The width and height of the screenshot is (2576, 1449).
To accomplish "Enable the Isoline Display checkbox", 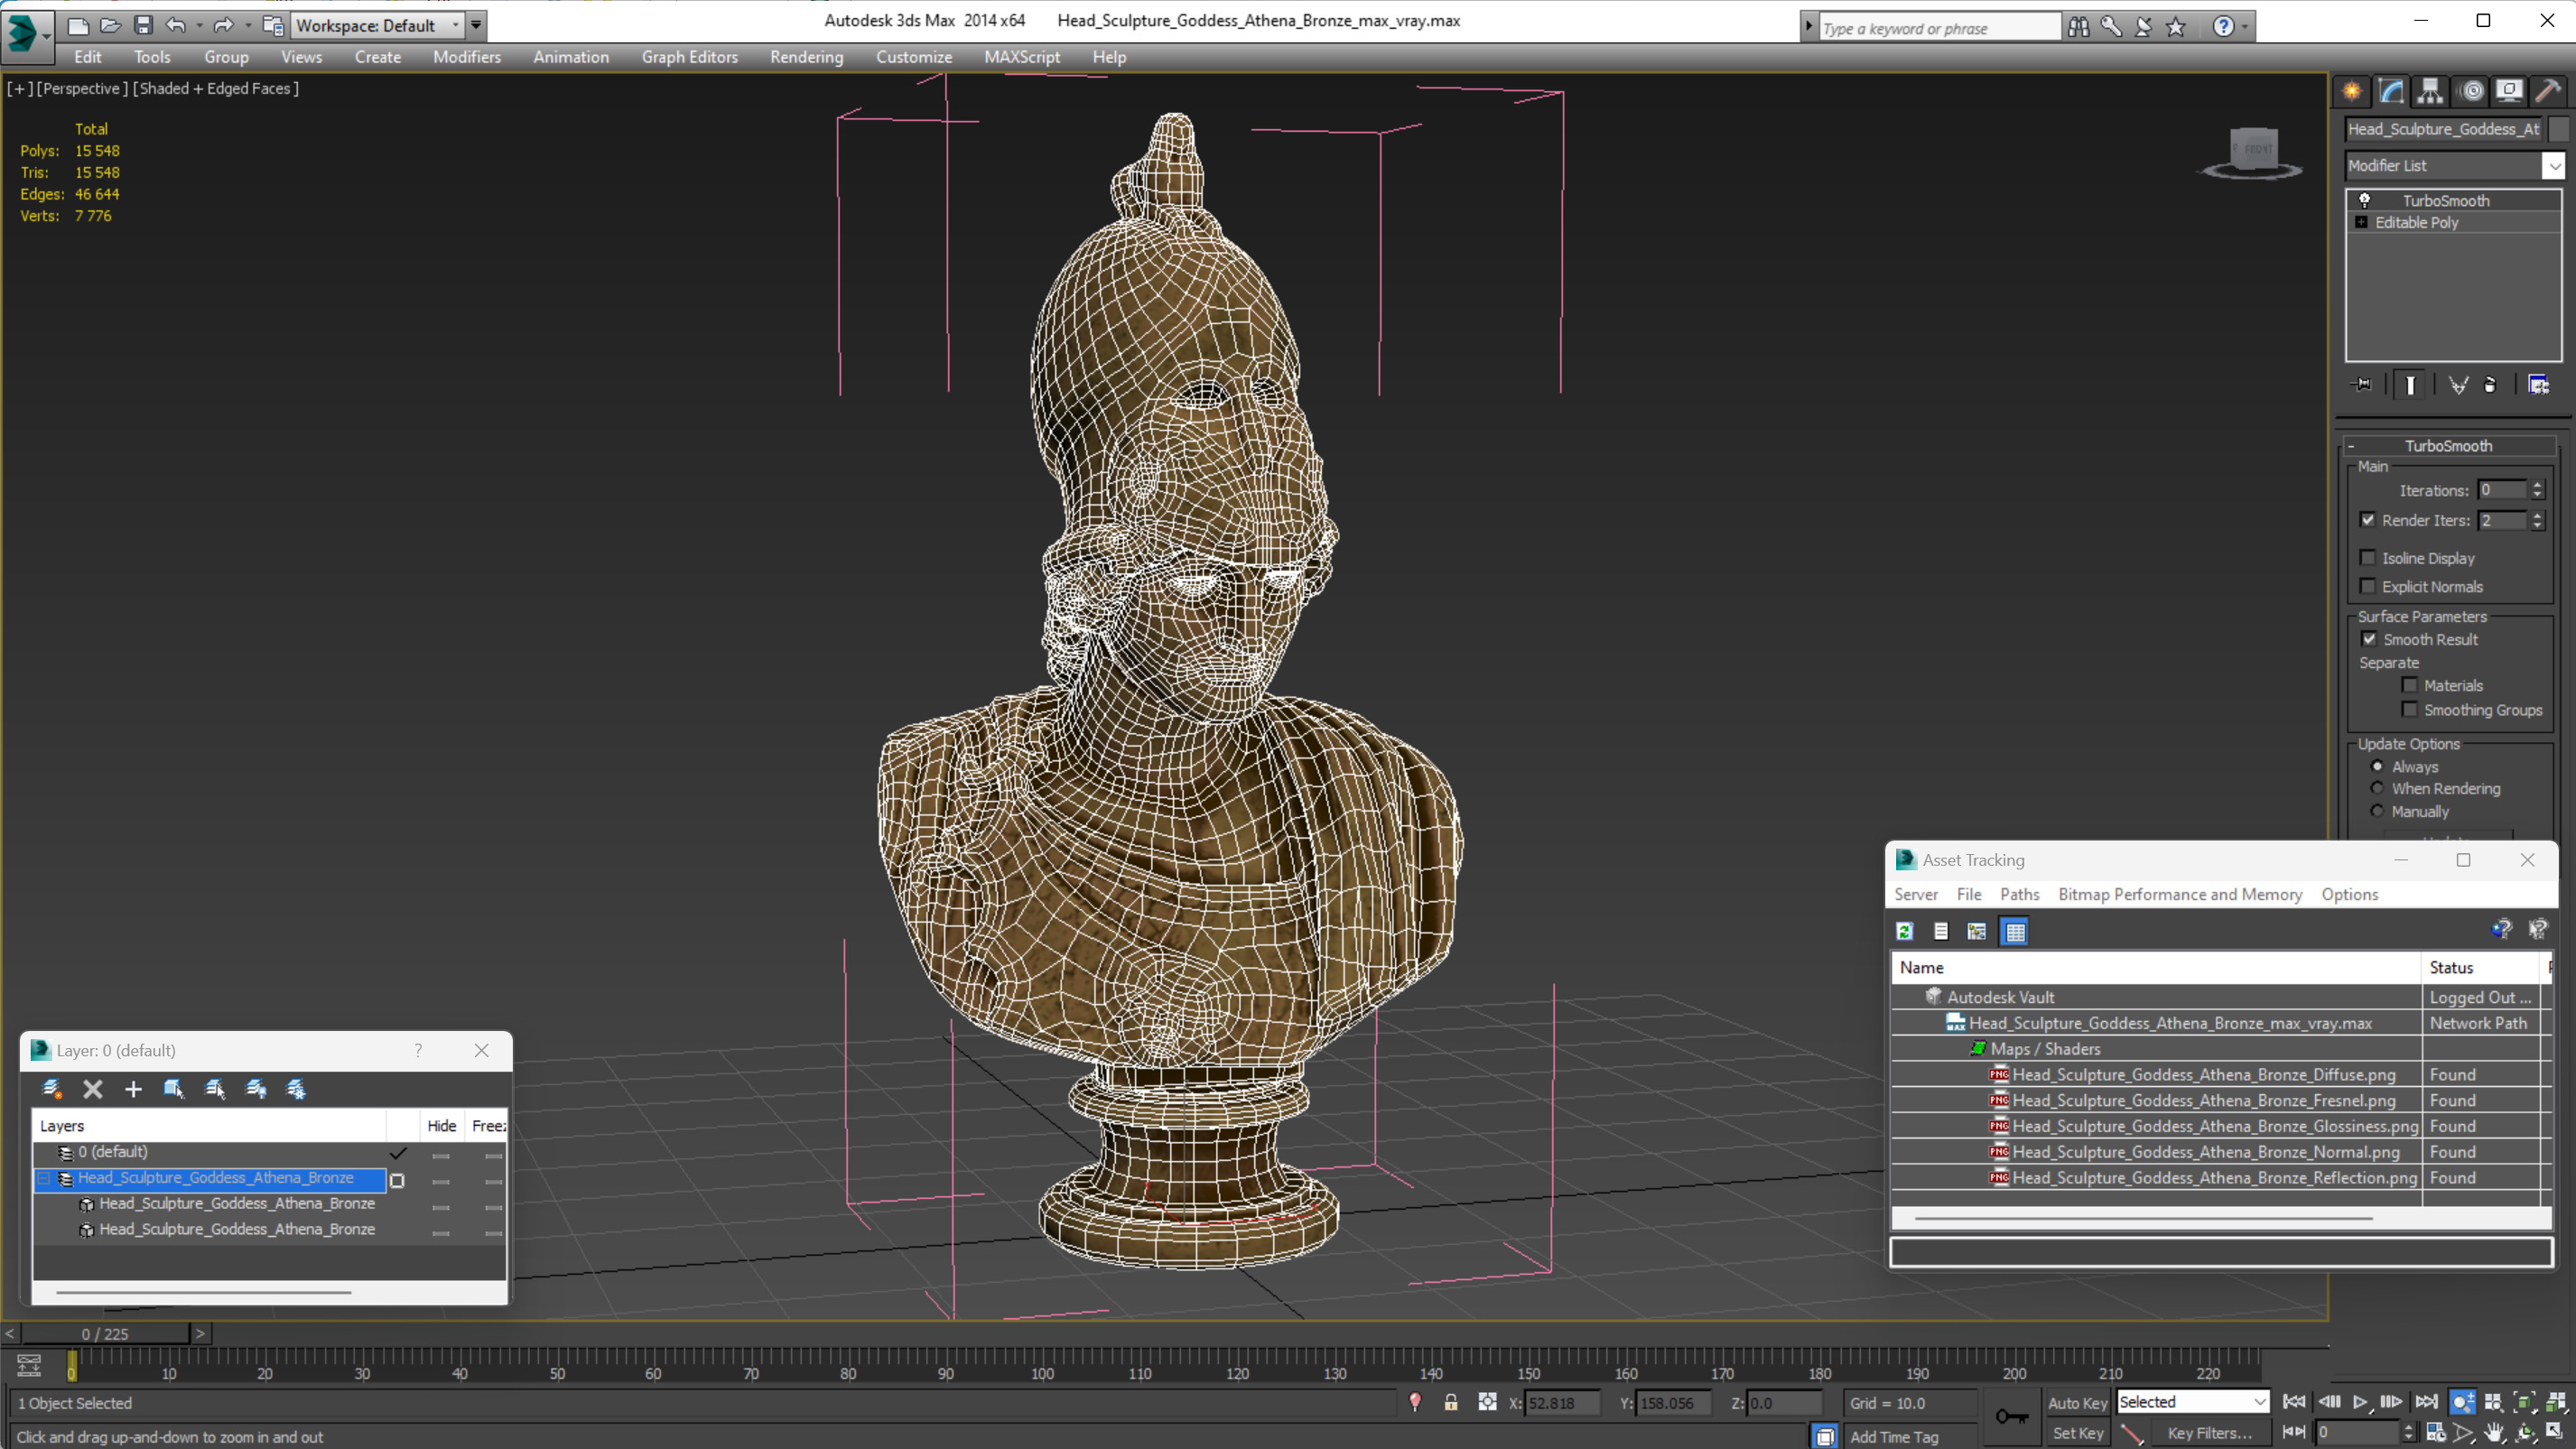I will point(2368,558).
